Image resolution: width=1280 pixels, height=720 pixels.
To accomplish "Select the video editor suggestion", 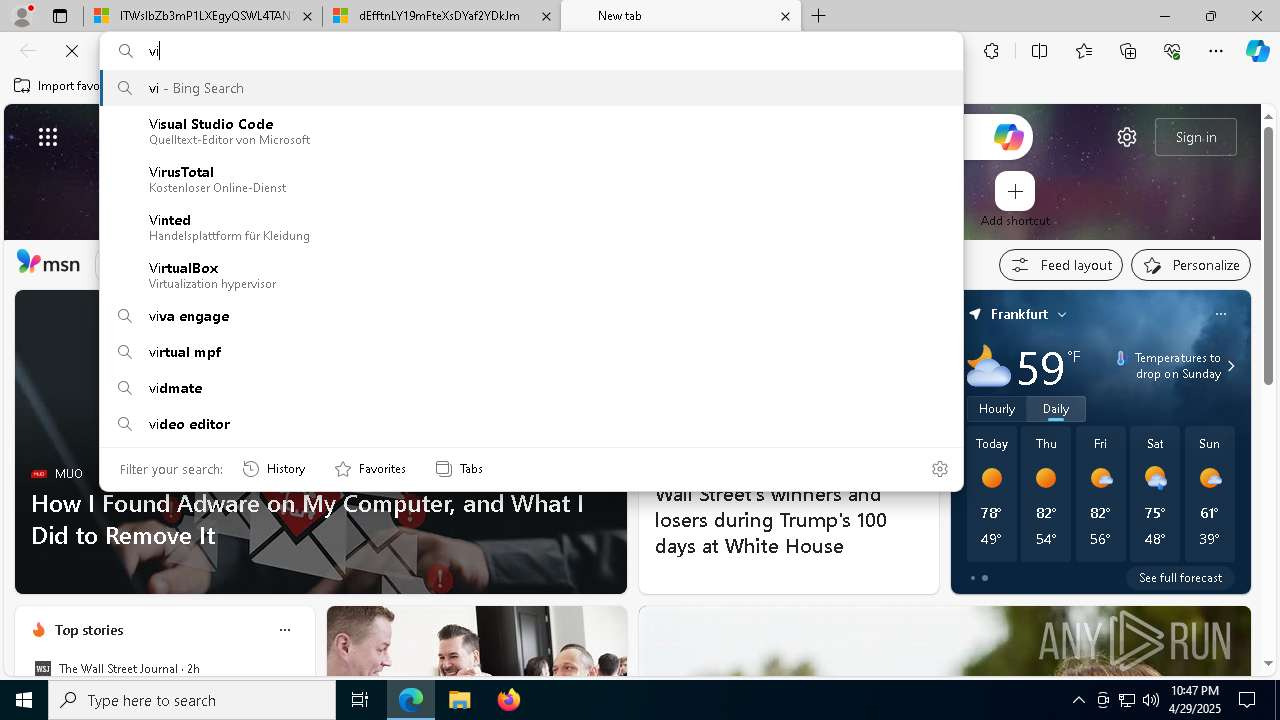I will click(531, 424).
